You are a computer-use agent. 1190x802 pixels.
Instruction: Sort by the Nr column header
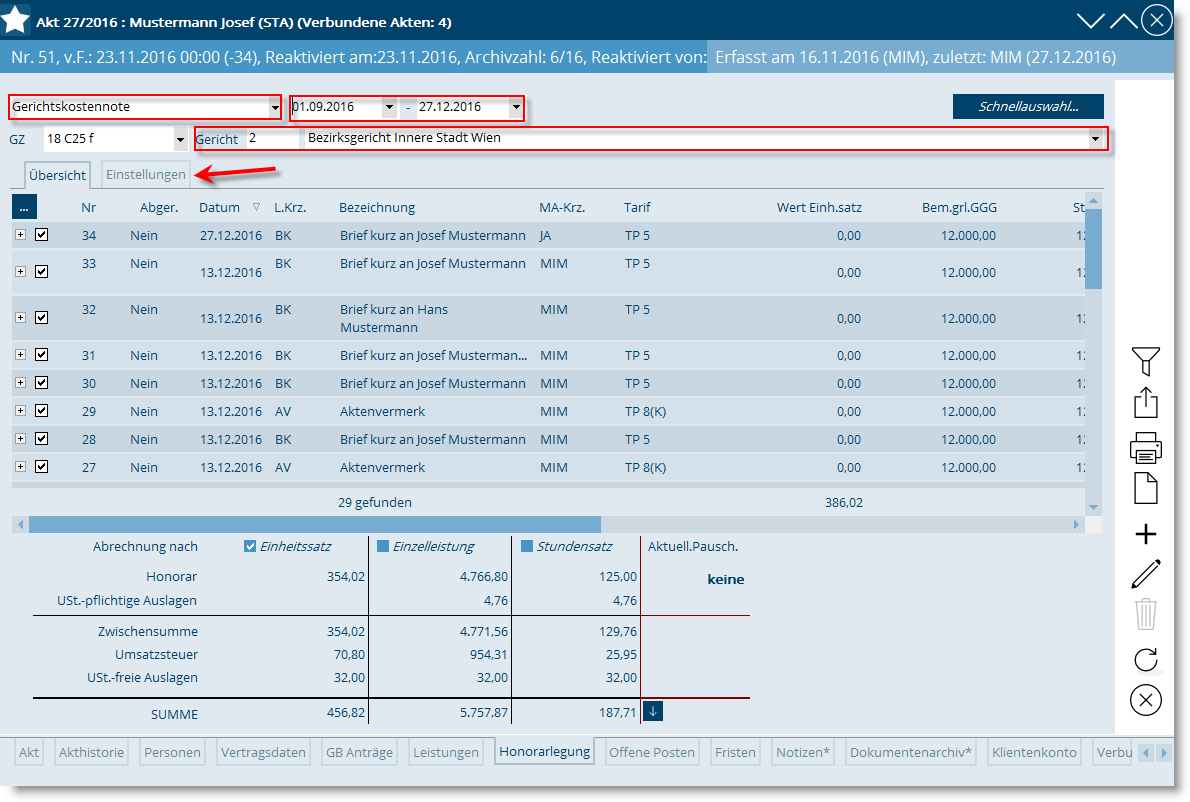coord(89,207)
